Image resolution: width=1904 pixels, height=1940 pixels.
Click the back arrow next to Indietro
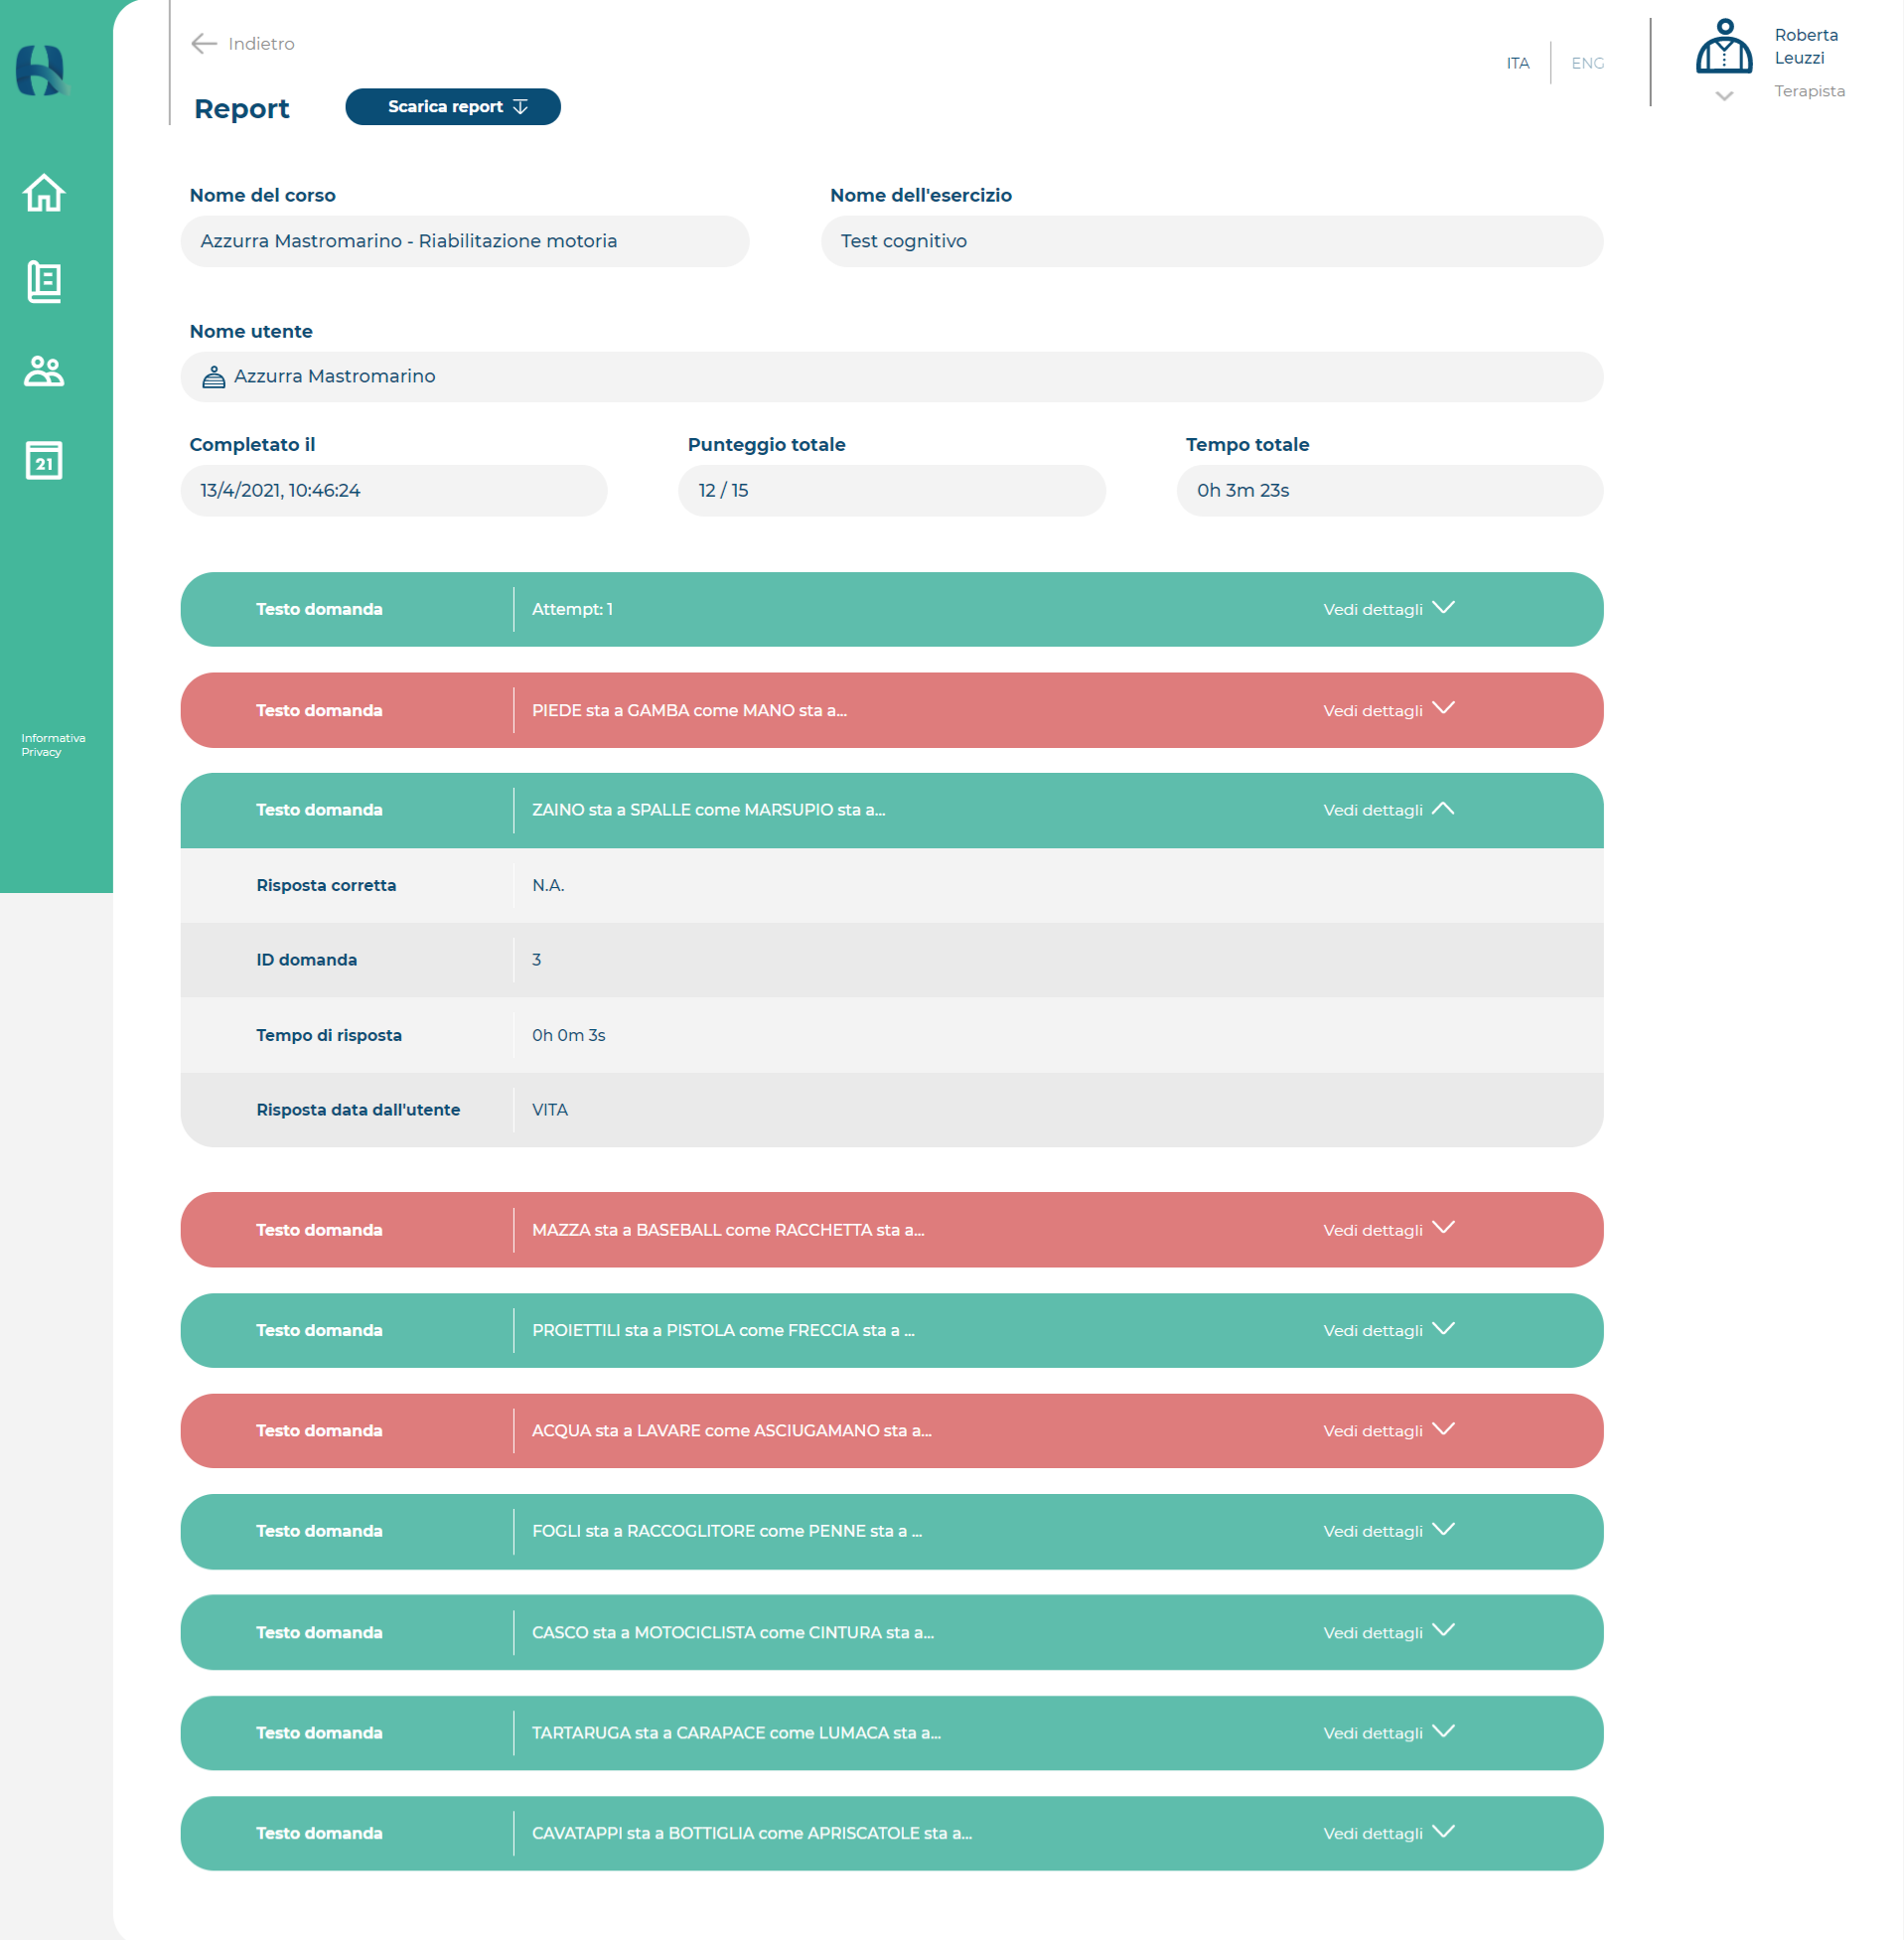point(204,43)
